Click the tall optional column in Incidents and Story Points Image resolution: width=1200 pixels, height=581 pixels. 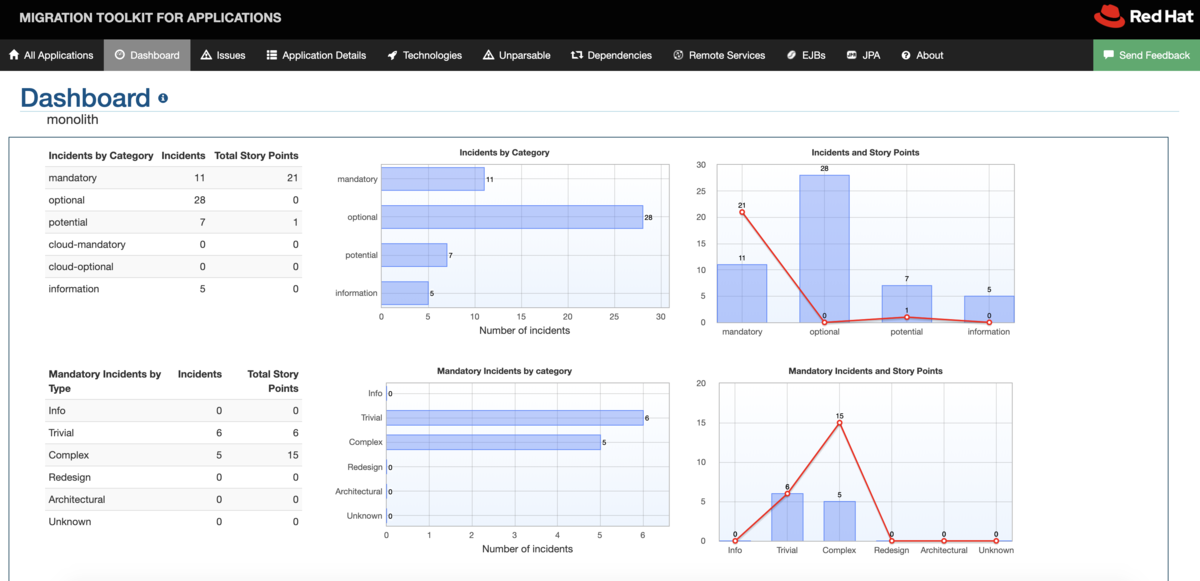click(824, 248)
